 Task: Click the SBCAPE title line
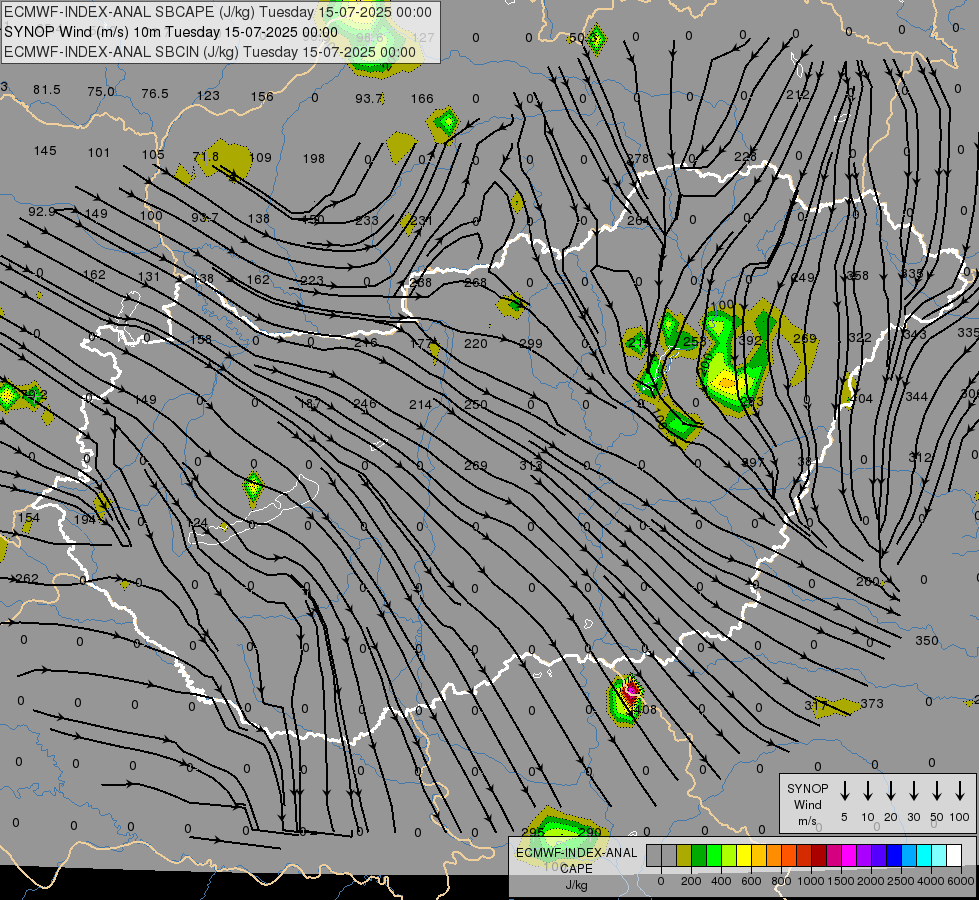(x=217, y=12)
